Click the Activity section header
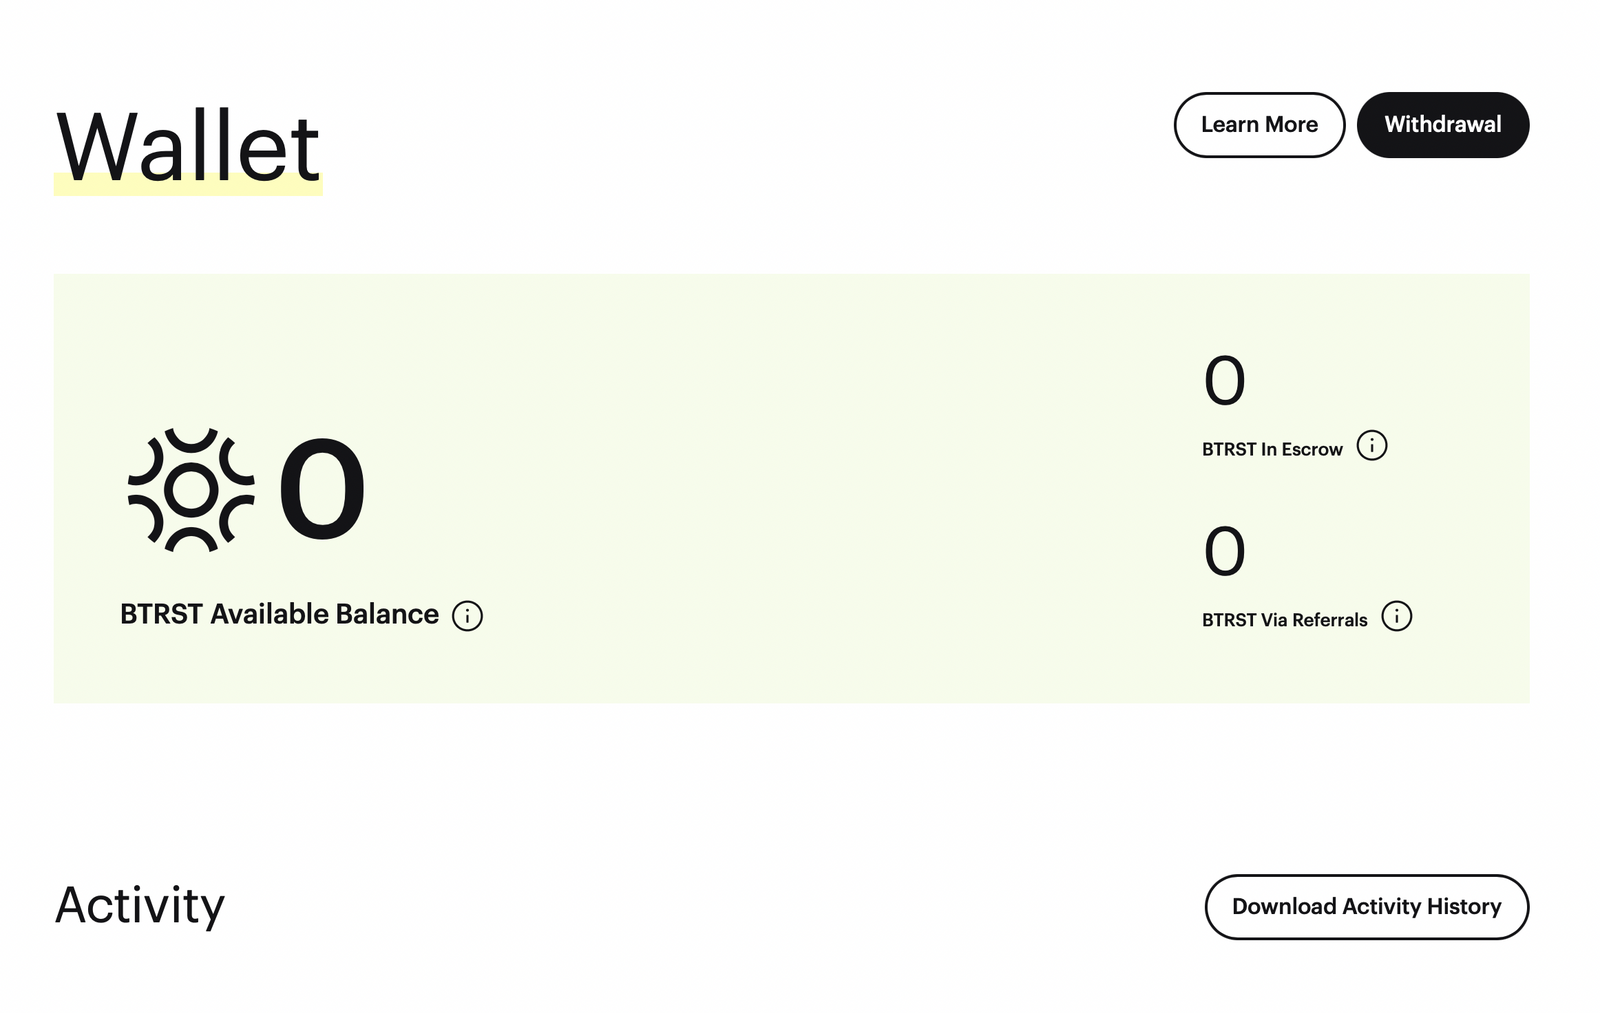This screenshot has height=1013, width=1600. (141, 906)
